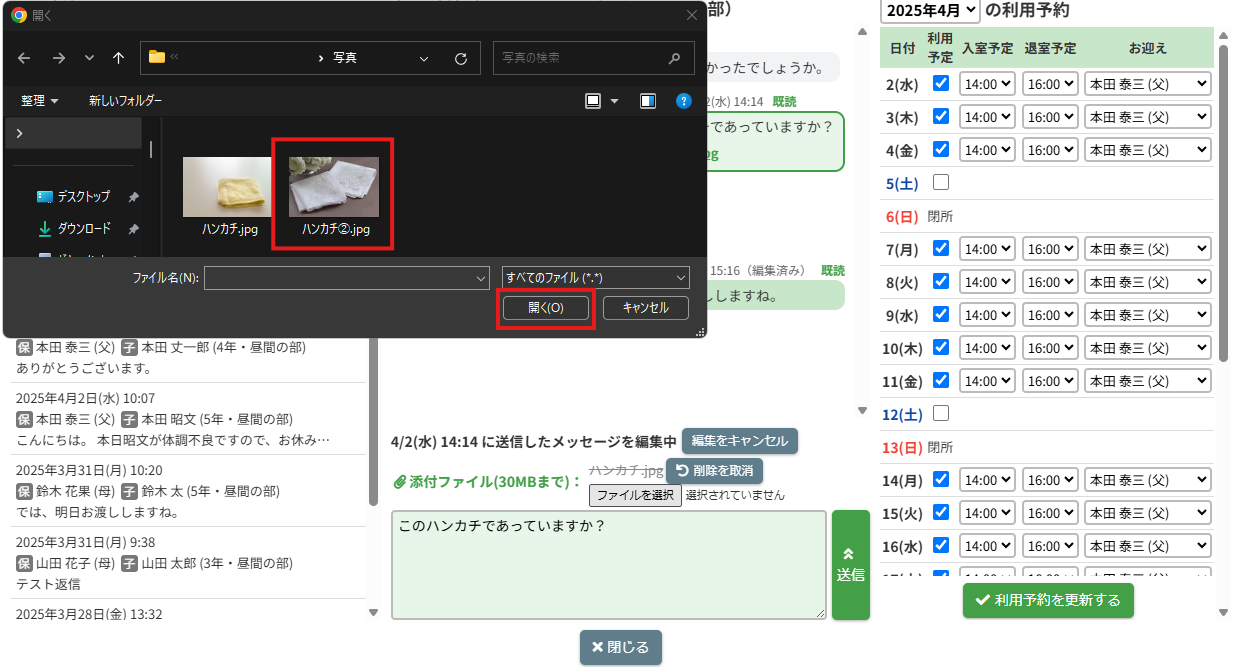
Task: Open the file type filter すべてのファイル dropdown
Action: click(x=596, y=277)
